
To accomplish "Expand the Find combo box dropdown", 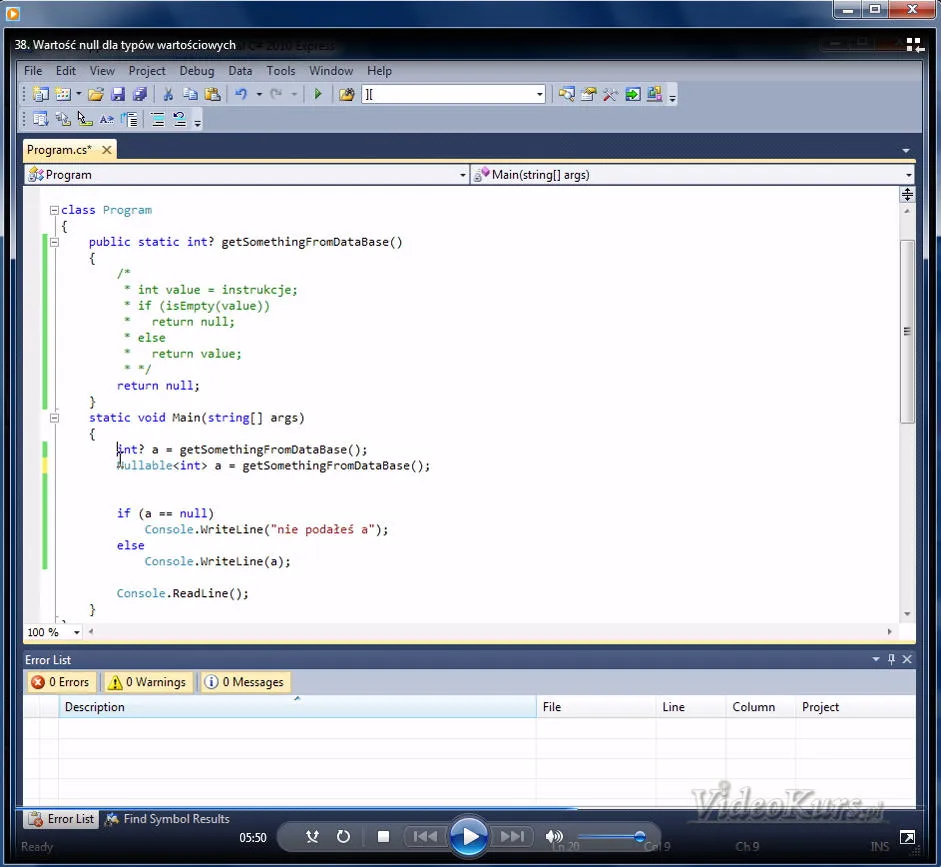I will [x=540, y=94].
